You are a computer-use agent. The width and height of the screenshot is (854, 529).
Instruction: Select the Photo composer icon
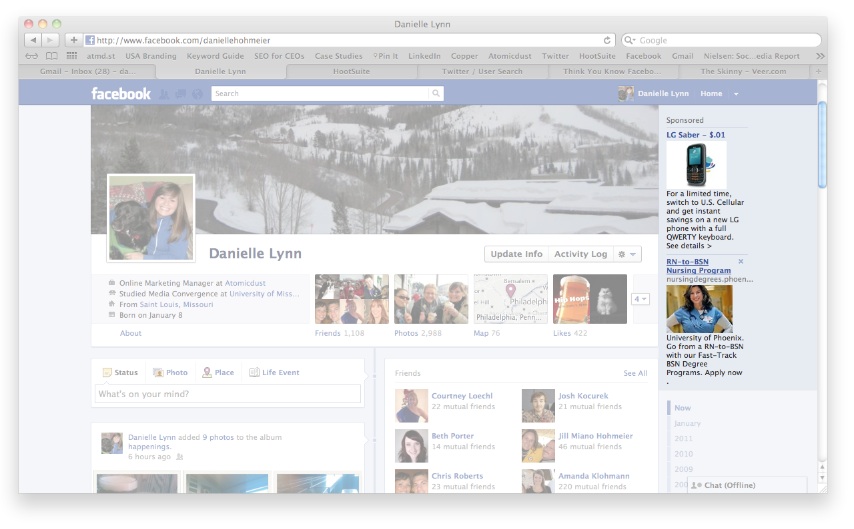pos(158,373)
